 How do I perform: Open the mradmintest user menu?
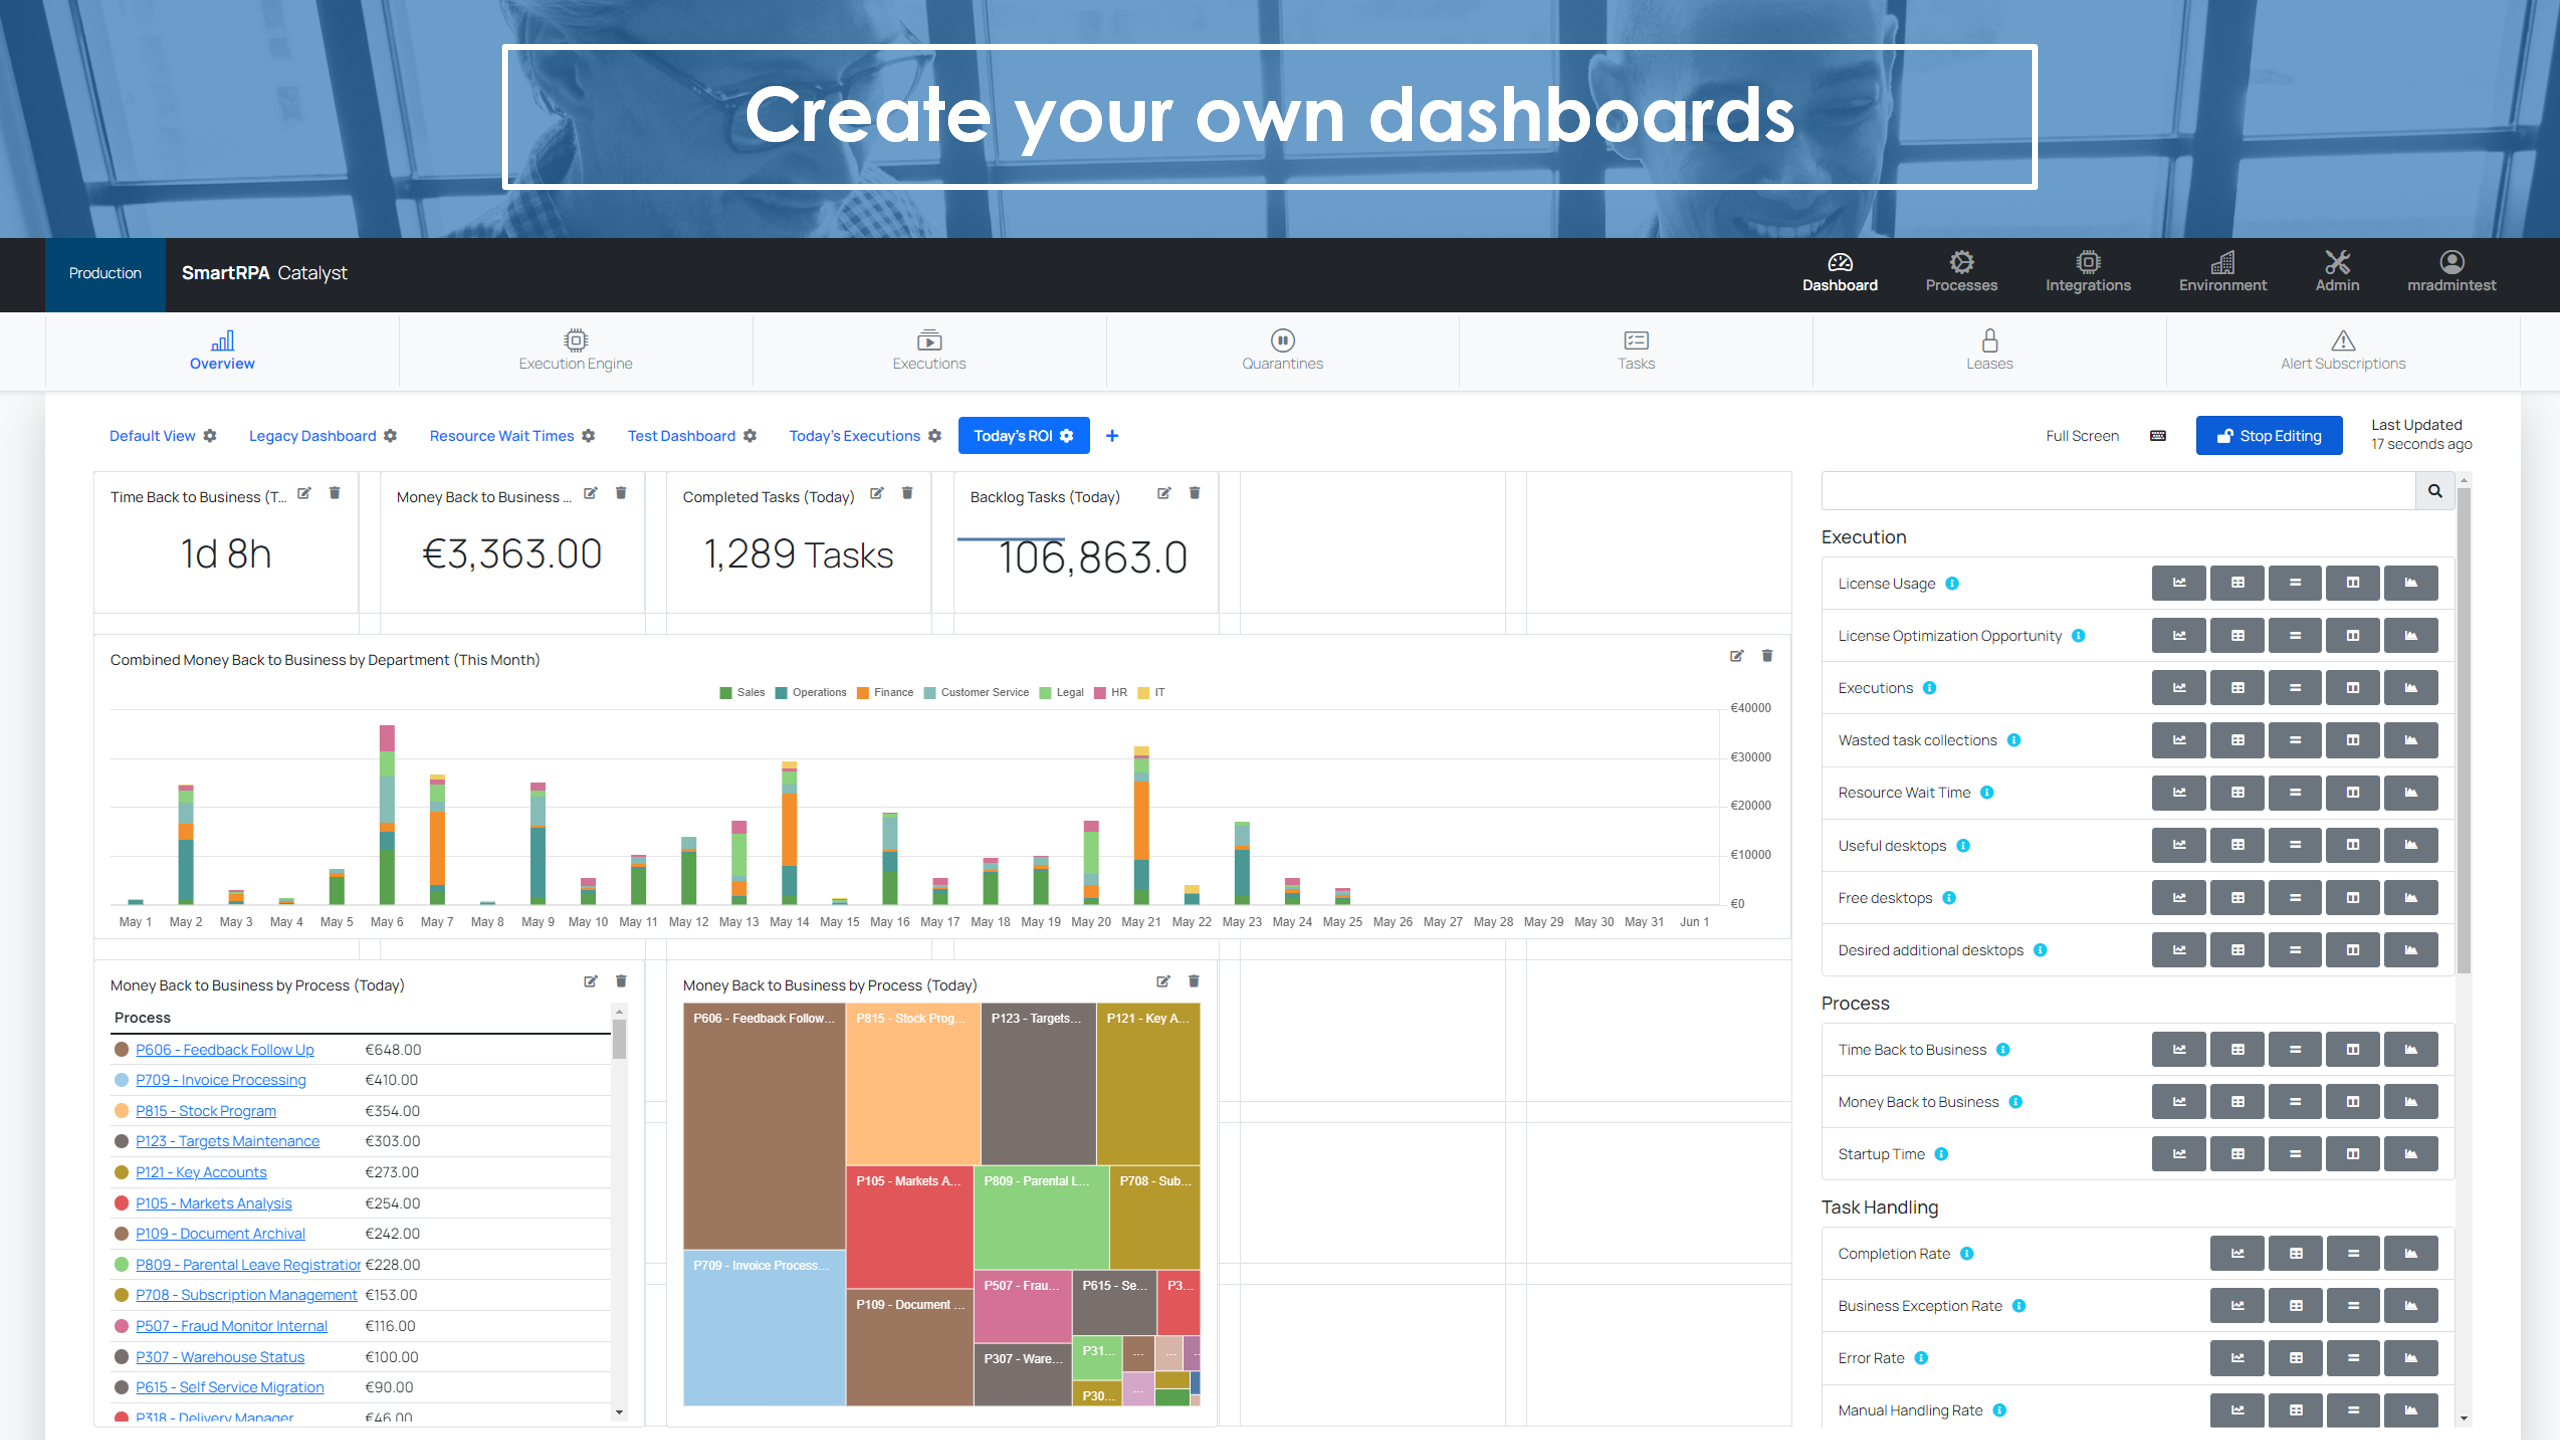pyautogui.click(x=2451, y=272)
